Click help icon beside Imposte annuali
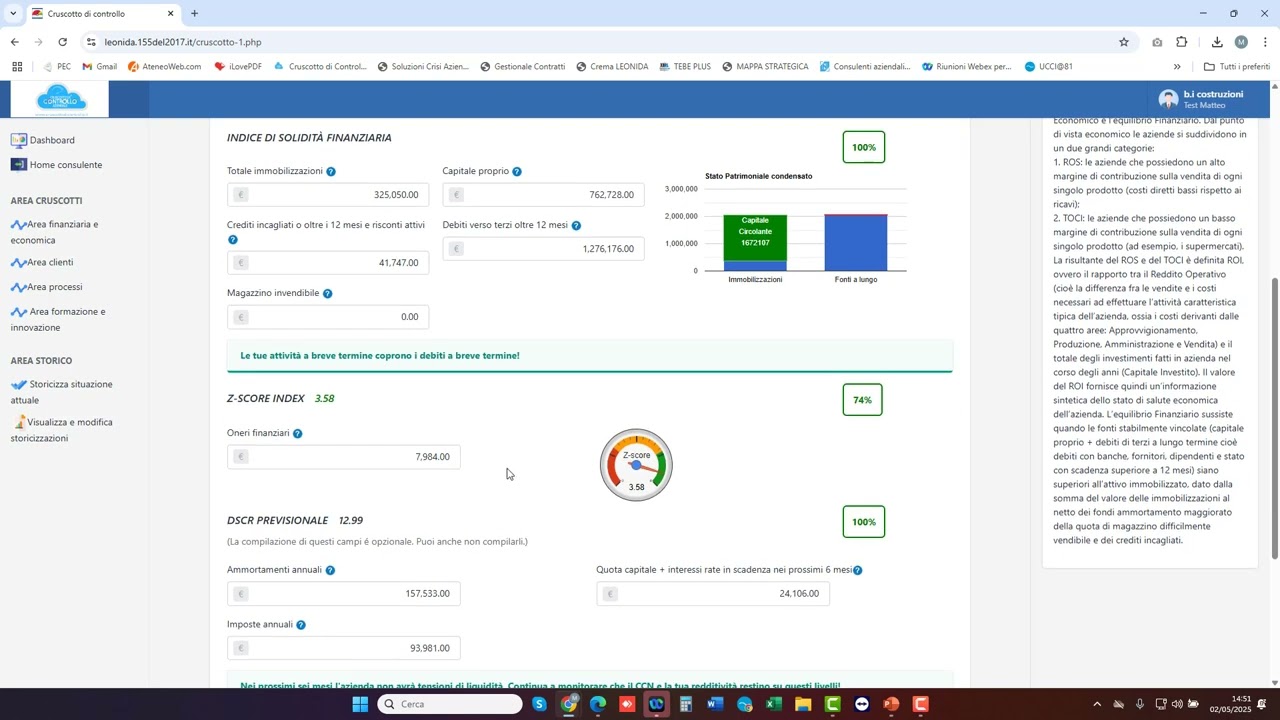Screen dimensions: 1280x720 point(301,625)
